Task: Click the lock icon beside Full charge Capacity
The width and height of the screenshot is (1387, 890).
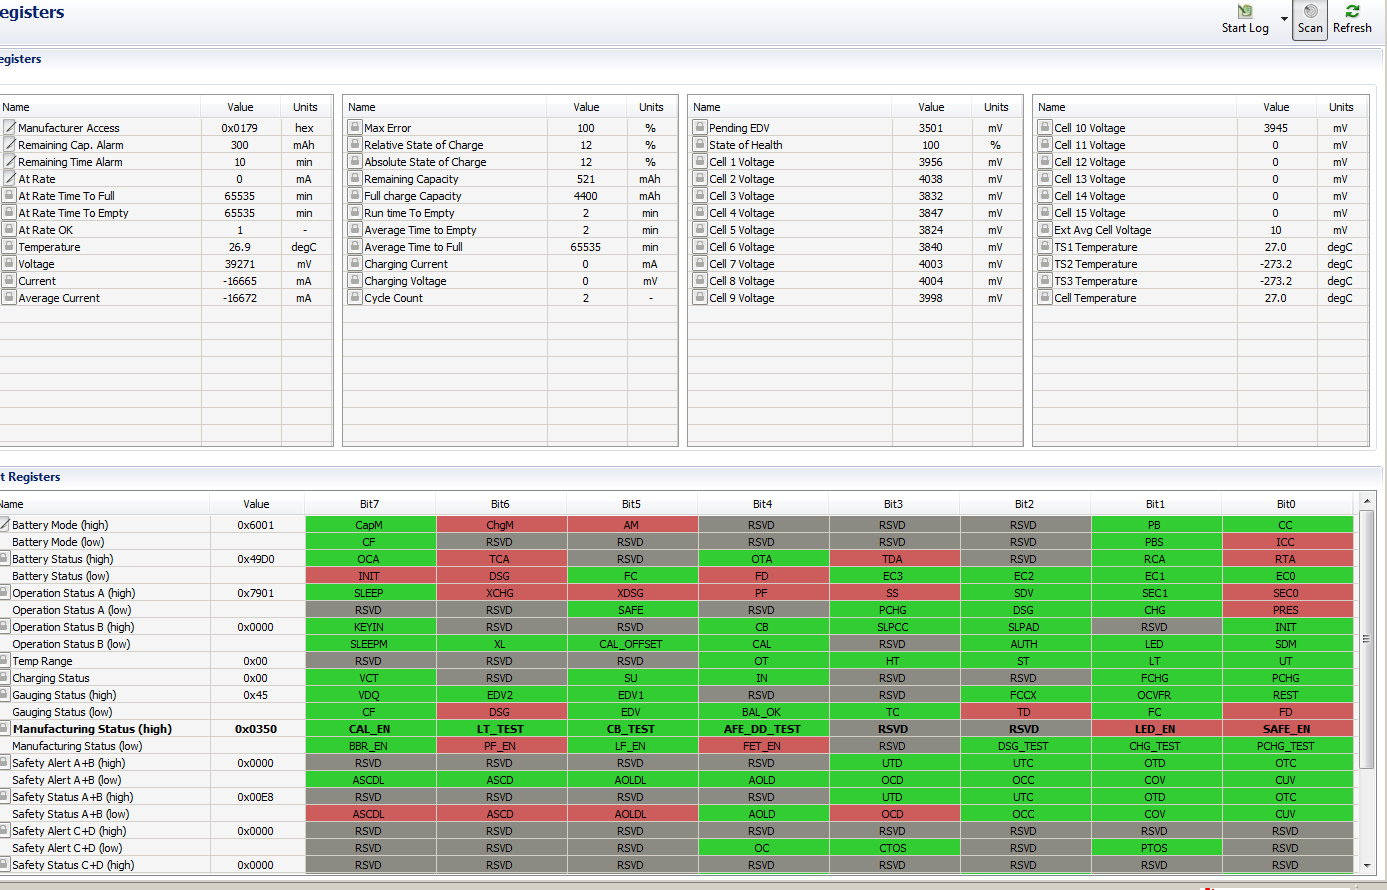Action: (x=355, y=196)
